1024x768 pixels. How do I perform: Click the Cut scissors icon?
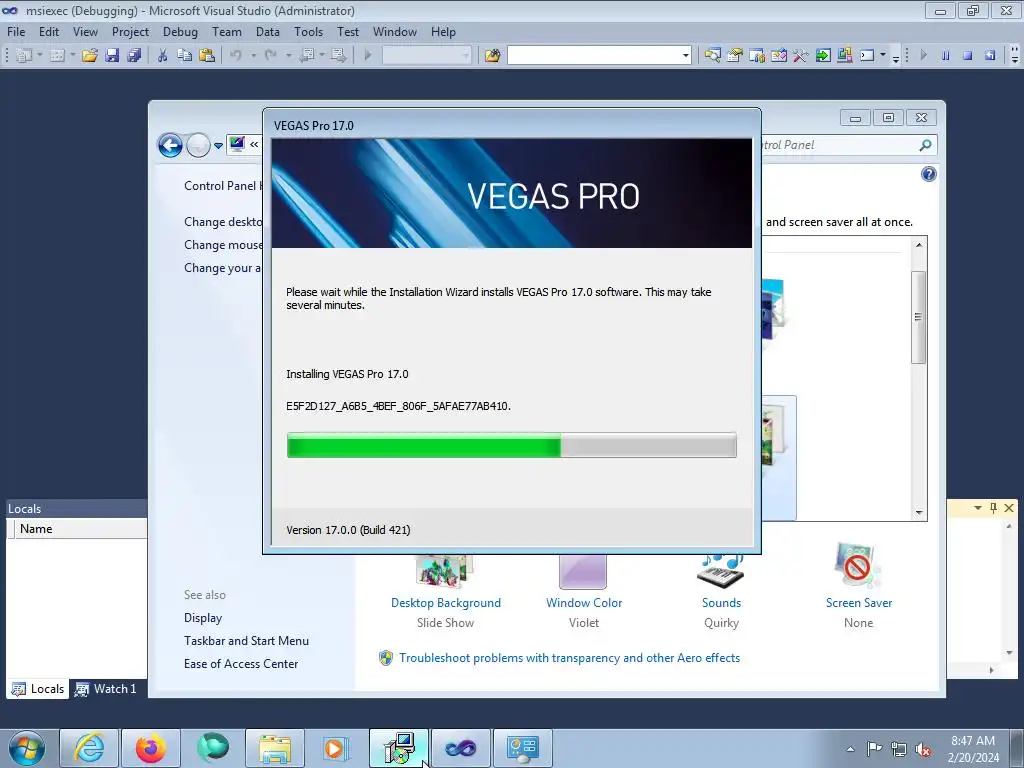[163, 56]
